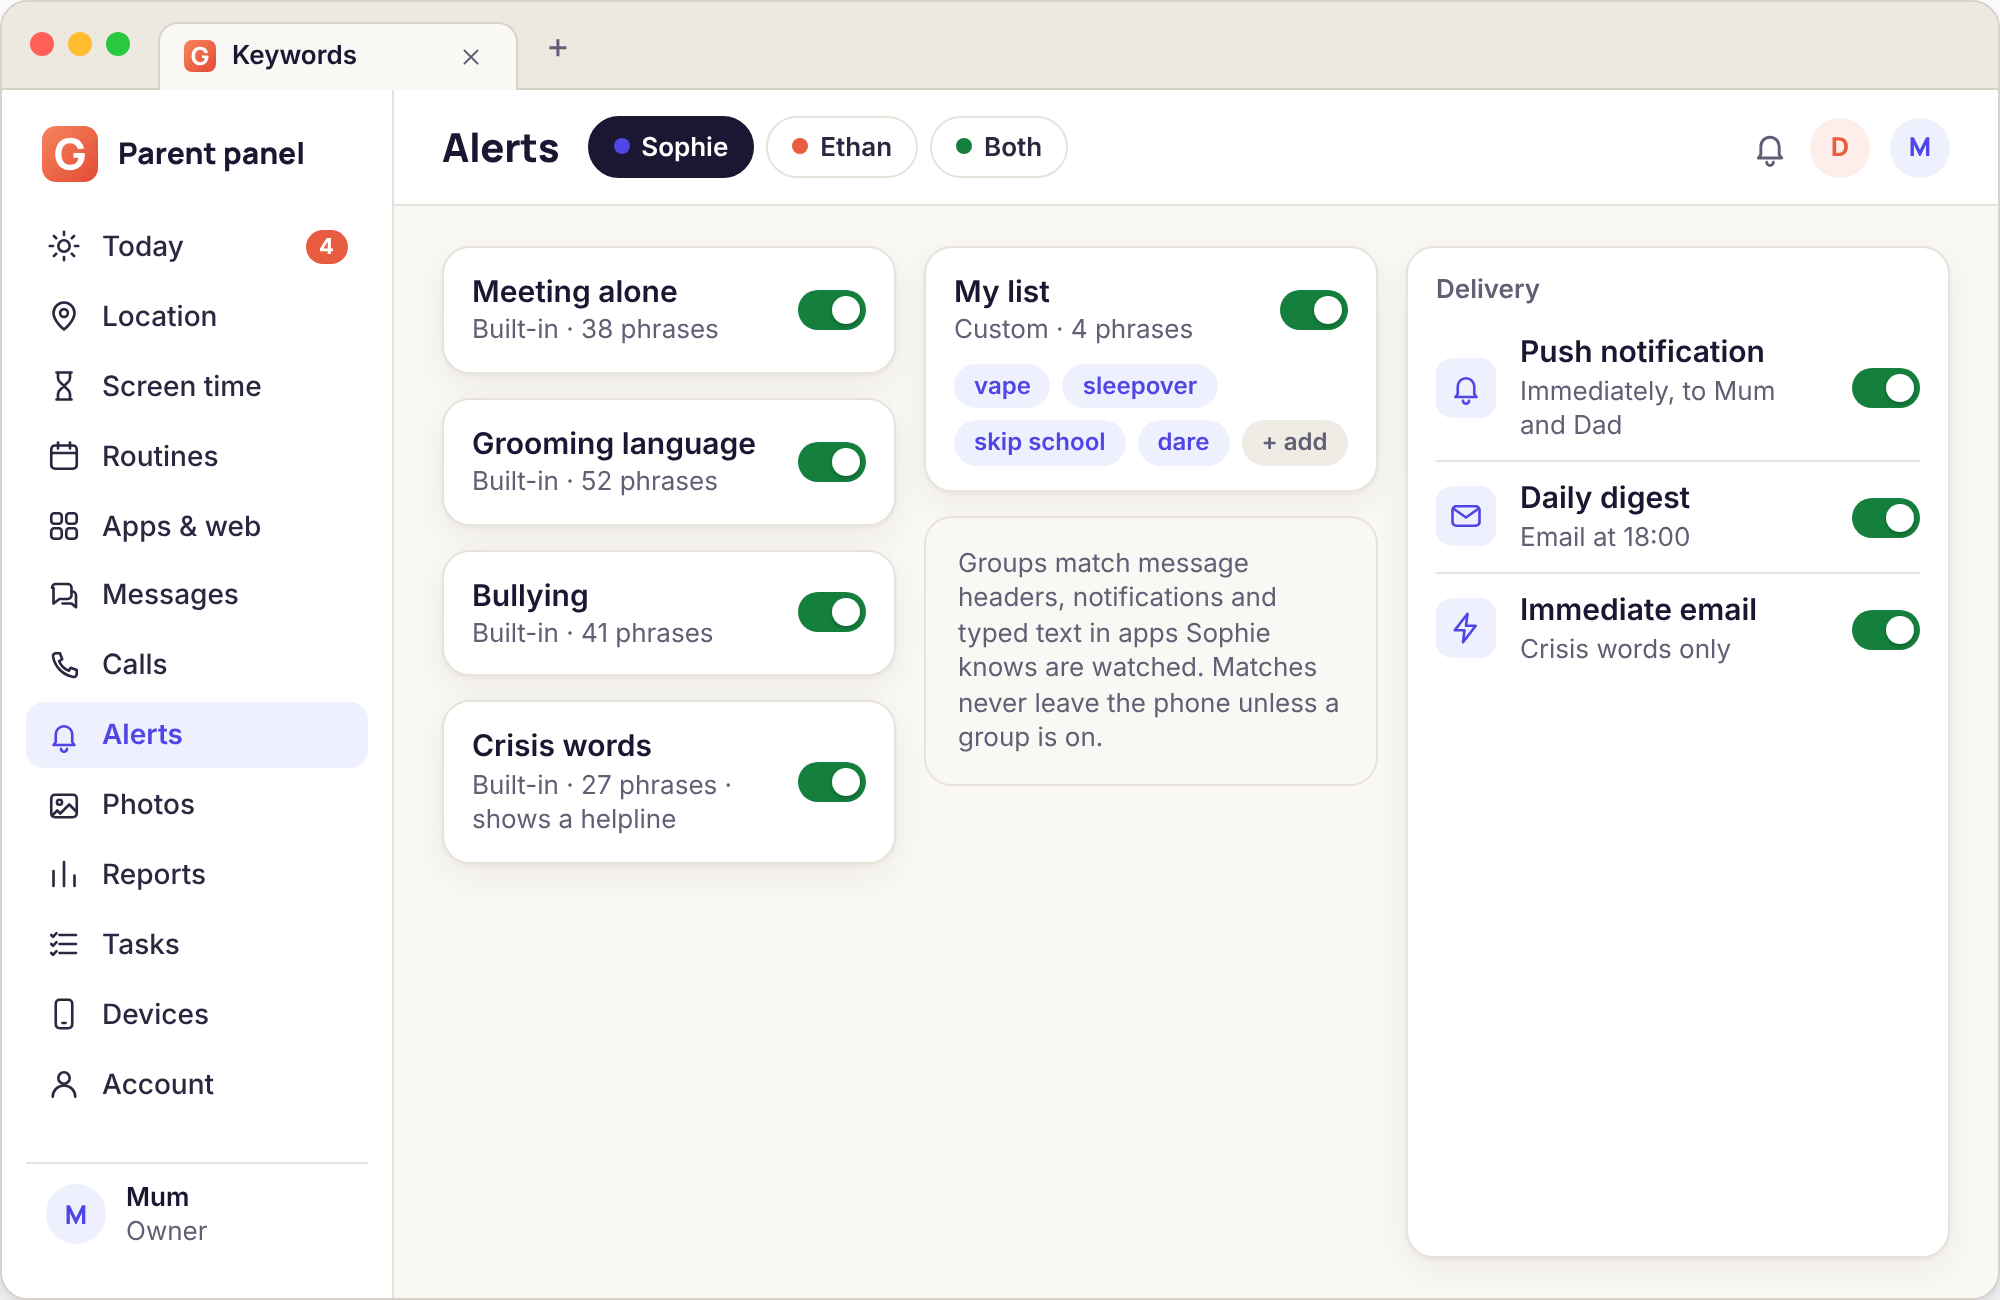Screen dimensions: 2000x1300
Task: Open the Keywords browser tab
Action: tap(338, 56)
